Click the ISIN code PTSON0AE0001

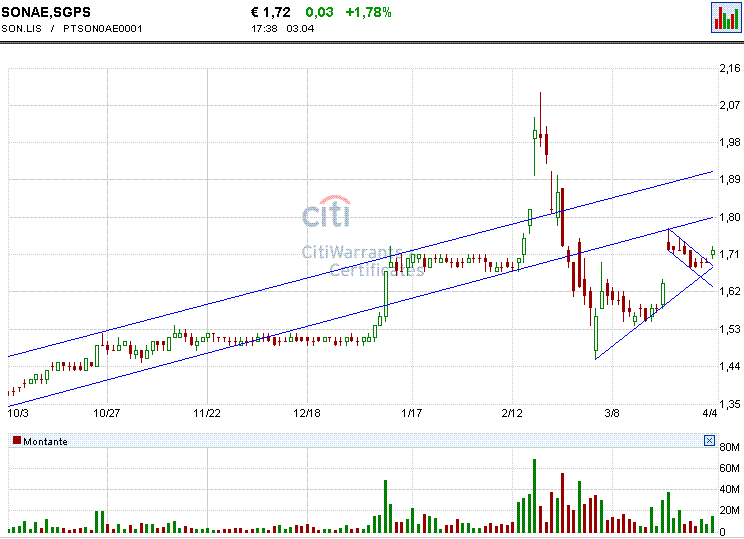[102, 28]
